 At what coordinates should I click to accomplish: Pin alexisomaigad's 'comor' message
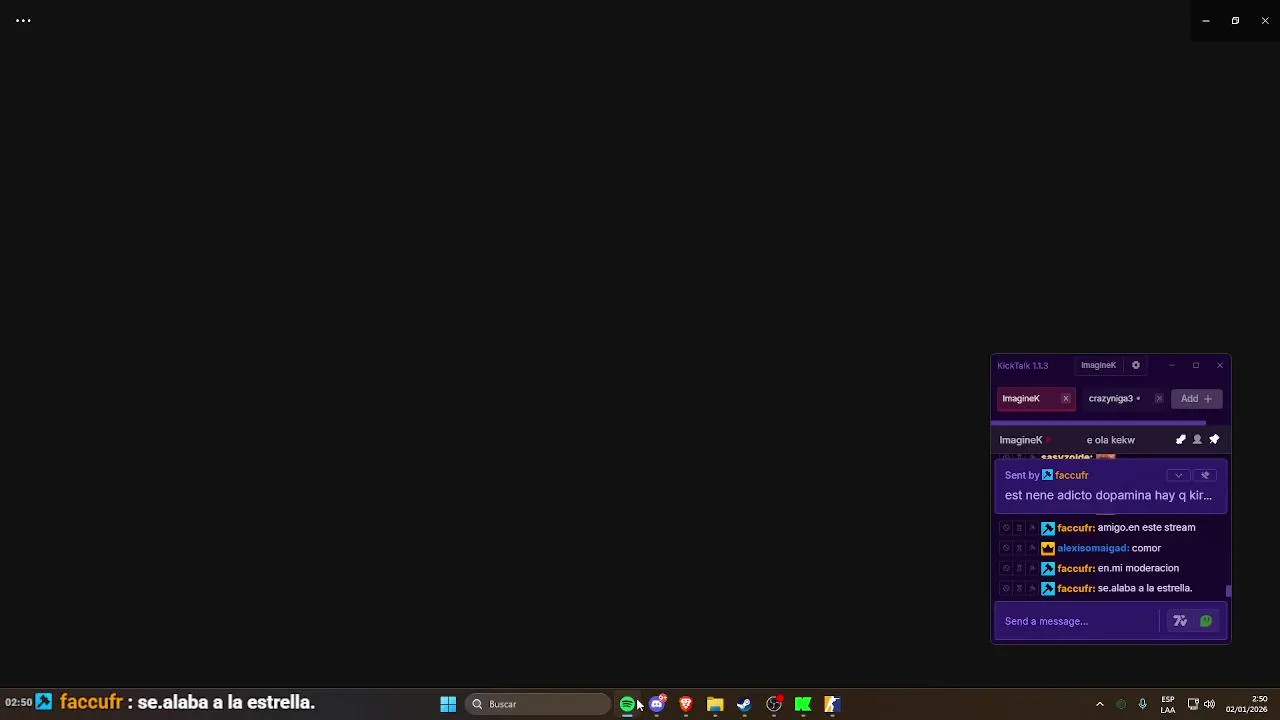tap(1032, 548)
